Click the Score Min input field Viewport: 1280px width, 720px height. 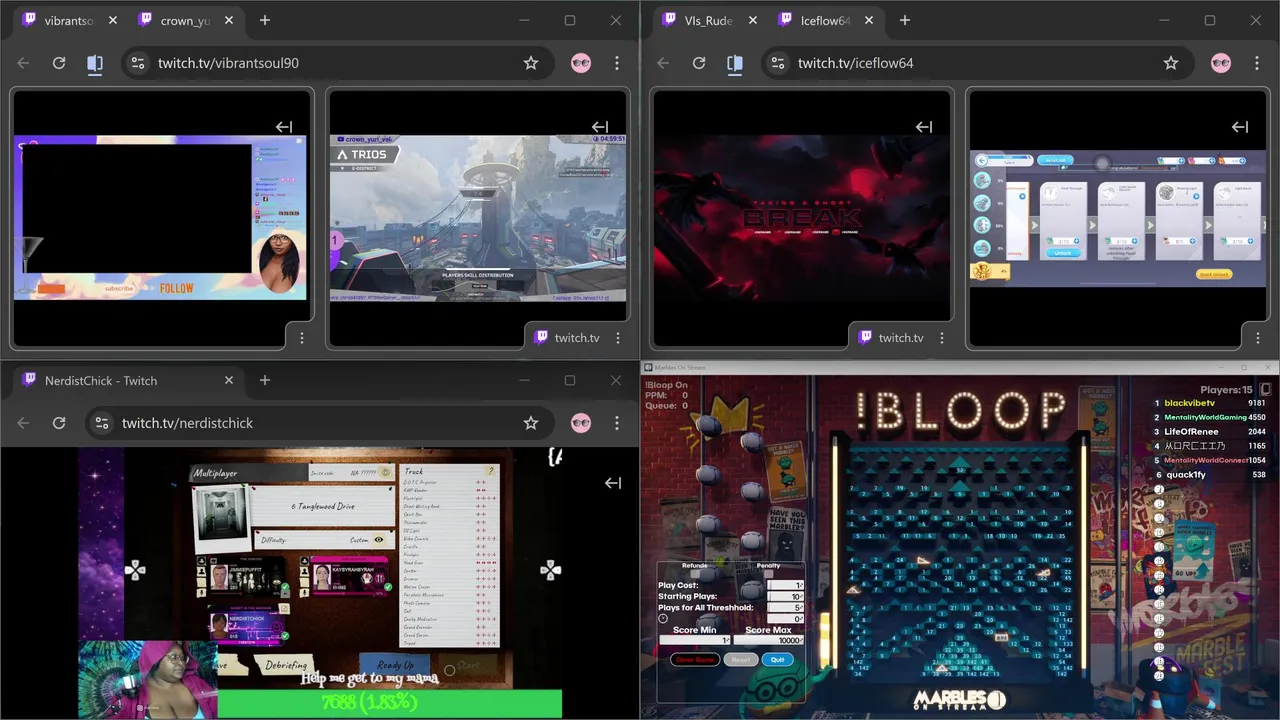click(695, 640)
